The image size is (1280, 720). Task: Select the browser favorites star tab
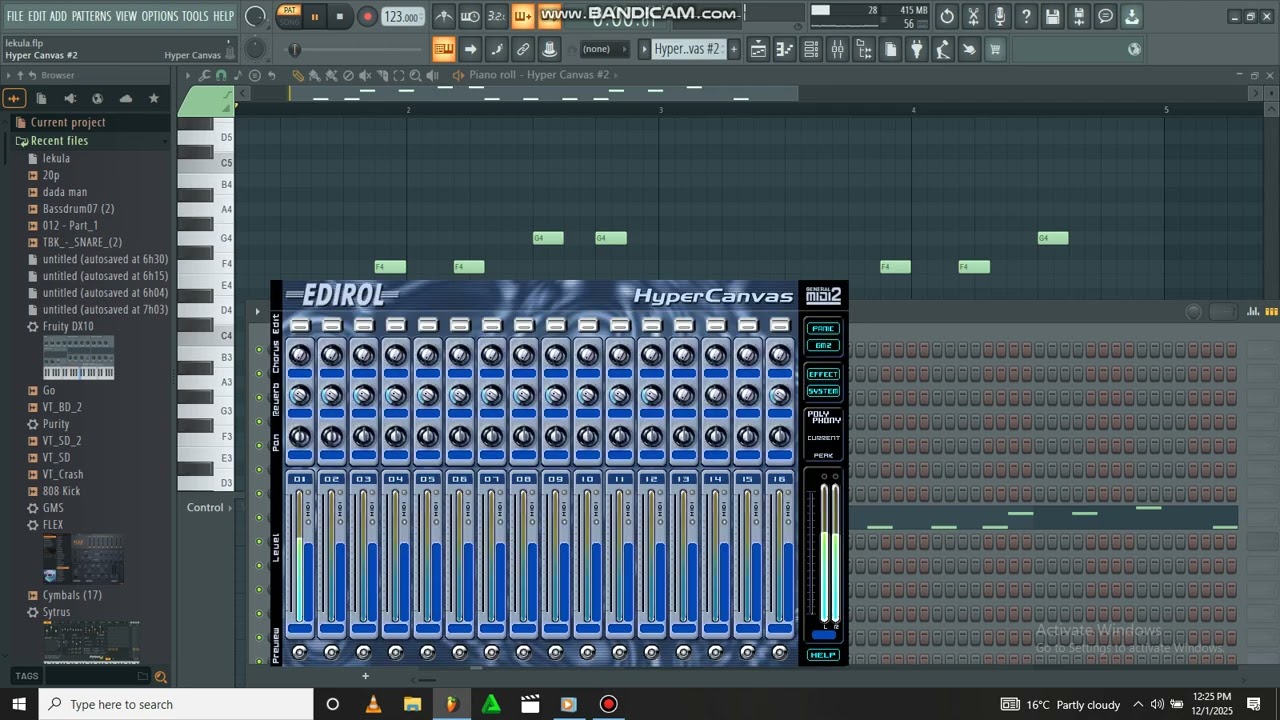click(154, 98)
